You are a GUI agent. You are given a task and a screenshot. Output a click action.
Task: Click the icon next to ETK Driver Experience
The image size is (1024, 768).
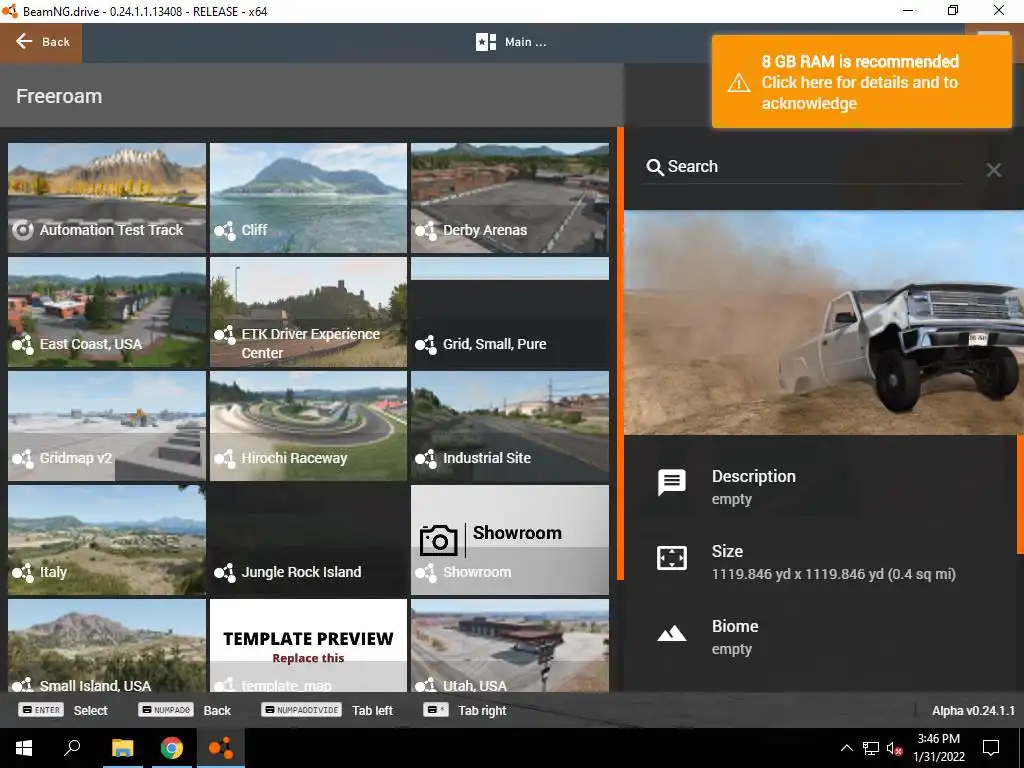225,334
